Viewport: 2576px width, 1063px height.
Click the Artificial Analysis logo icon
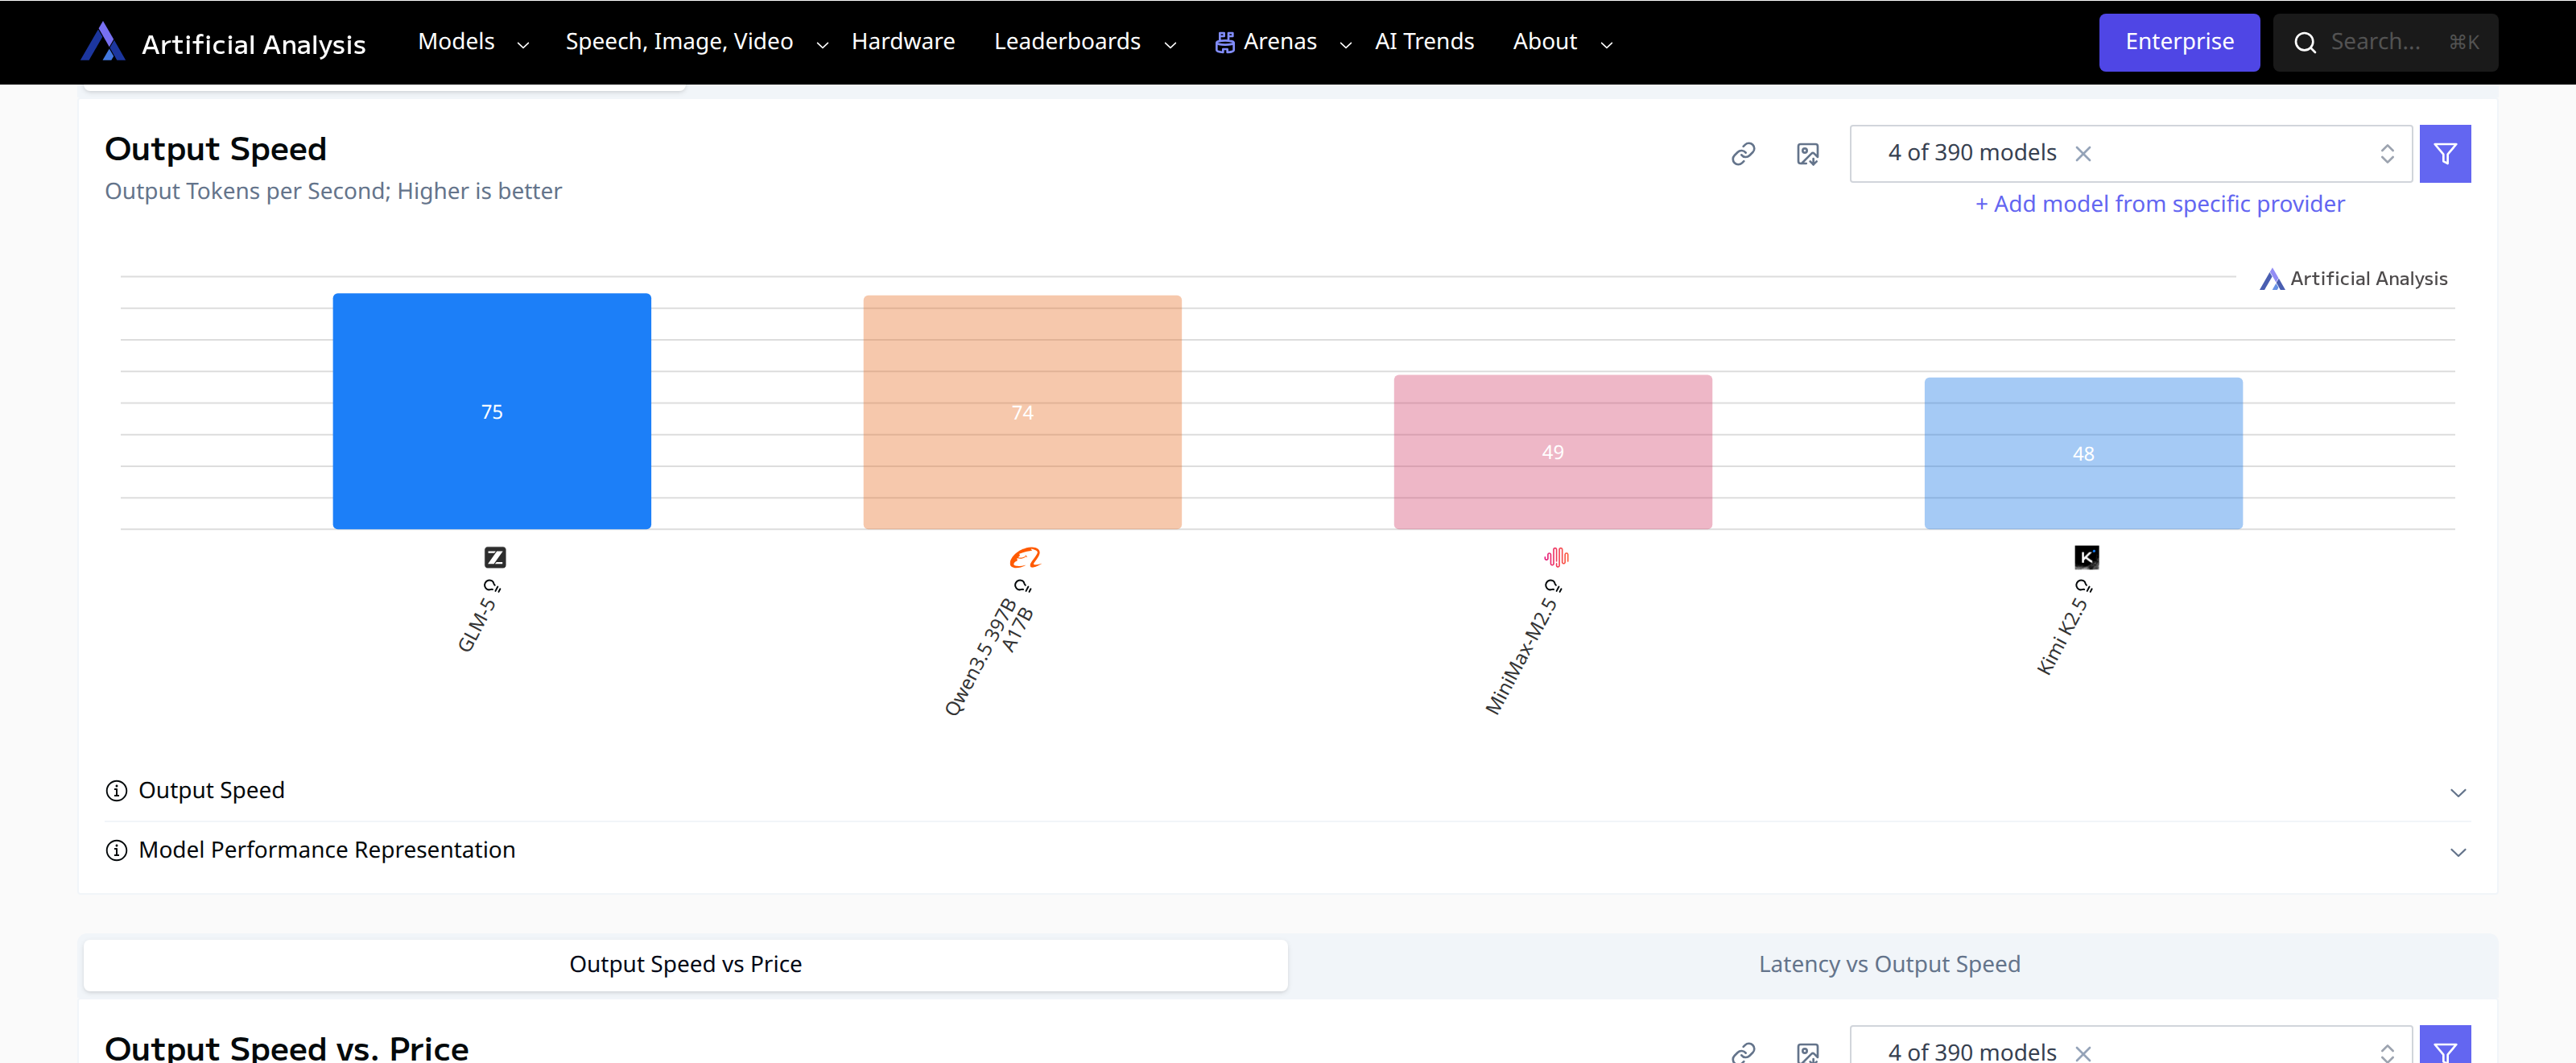(x=102, y=42)
